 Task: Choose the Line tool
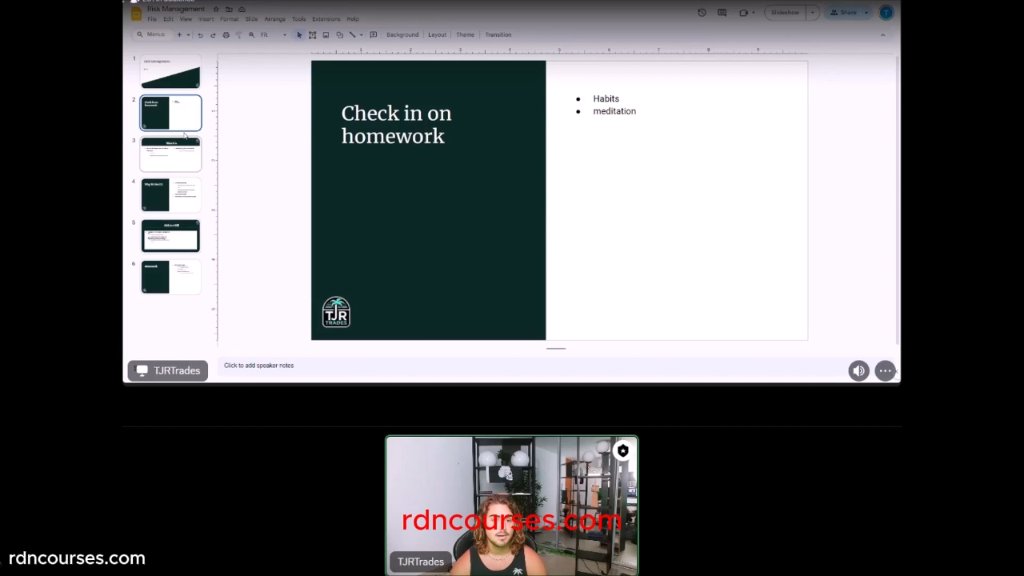353,35
